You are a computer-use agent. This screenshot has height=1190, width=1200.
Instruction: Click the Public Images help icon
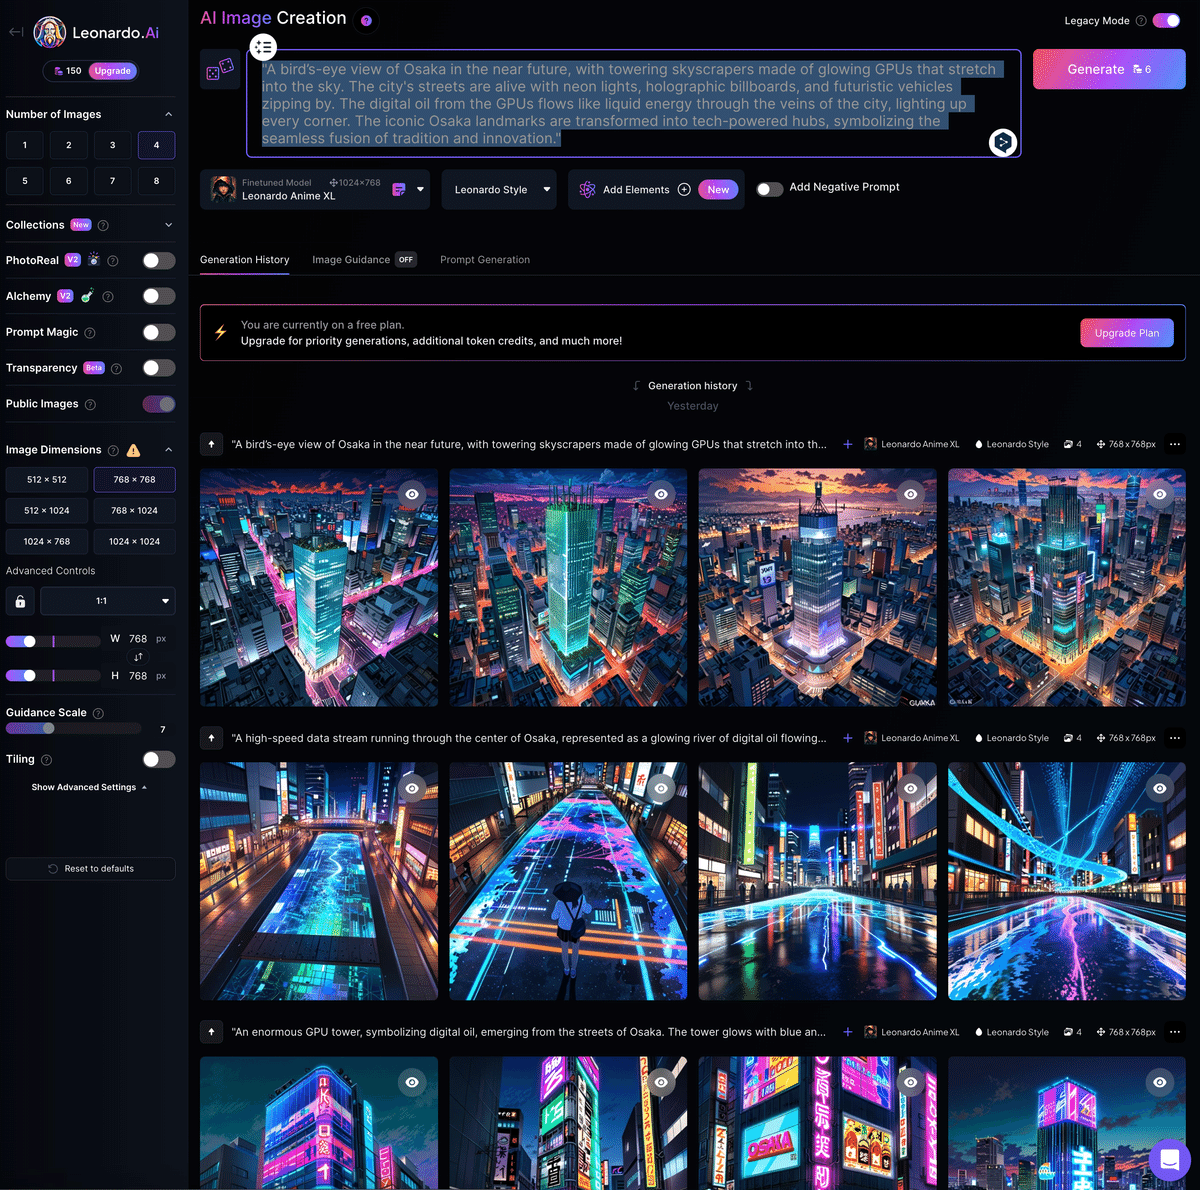click(x=90, y=404)
